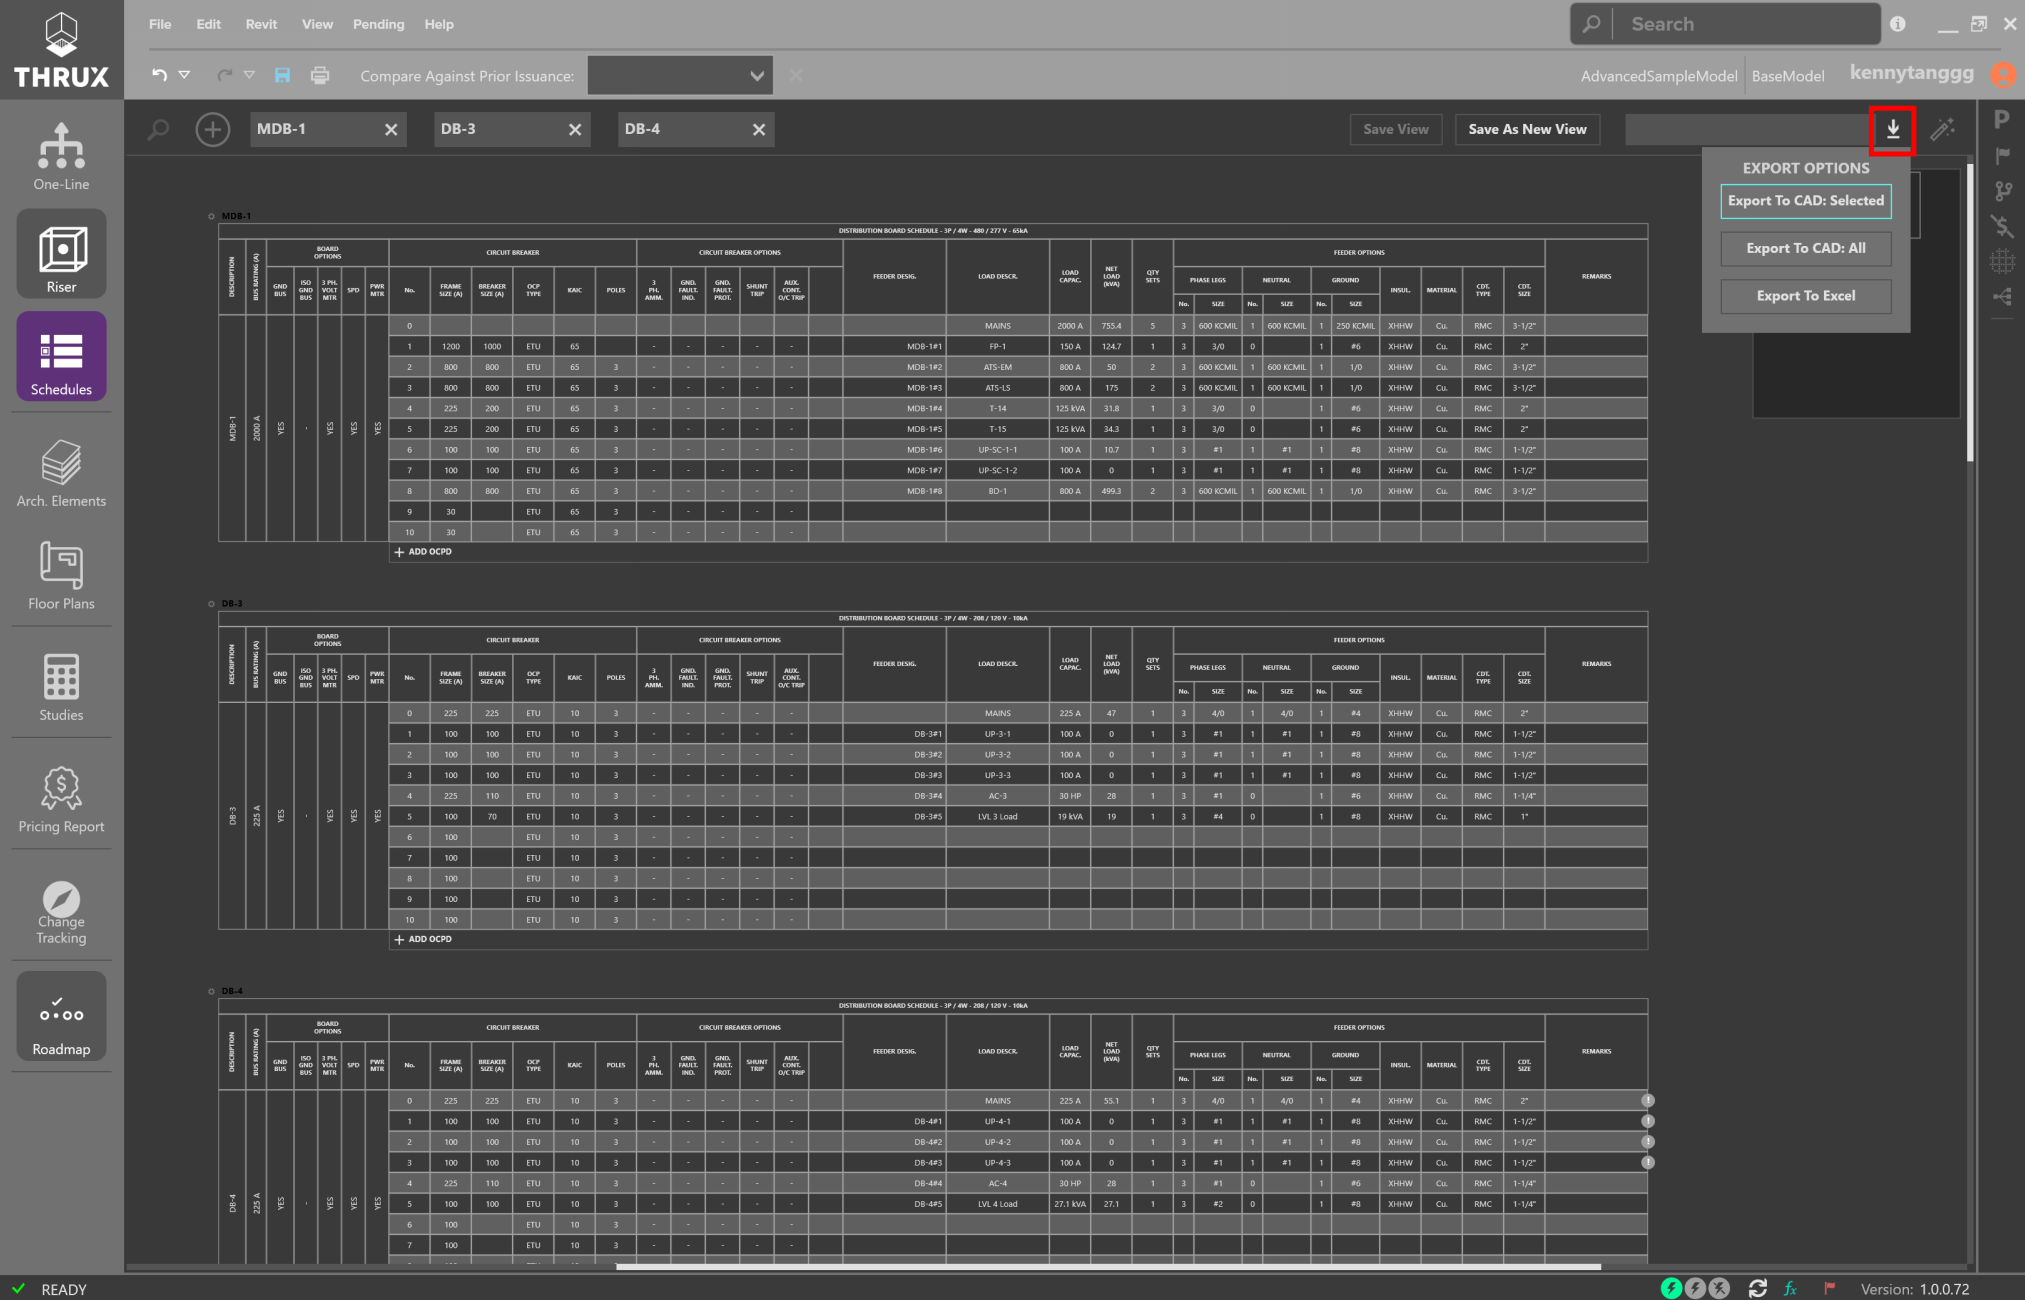Open Change Tracking compass icon
This screenshot has width=2025, height=1300.
tap(61, 912)
